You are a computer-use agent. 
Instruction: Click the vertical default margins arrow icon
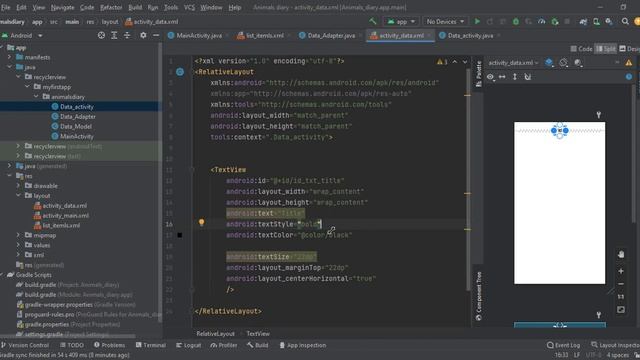(515, 77)
